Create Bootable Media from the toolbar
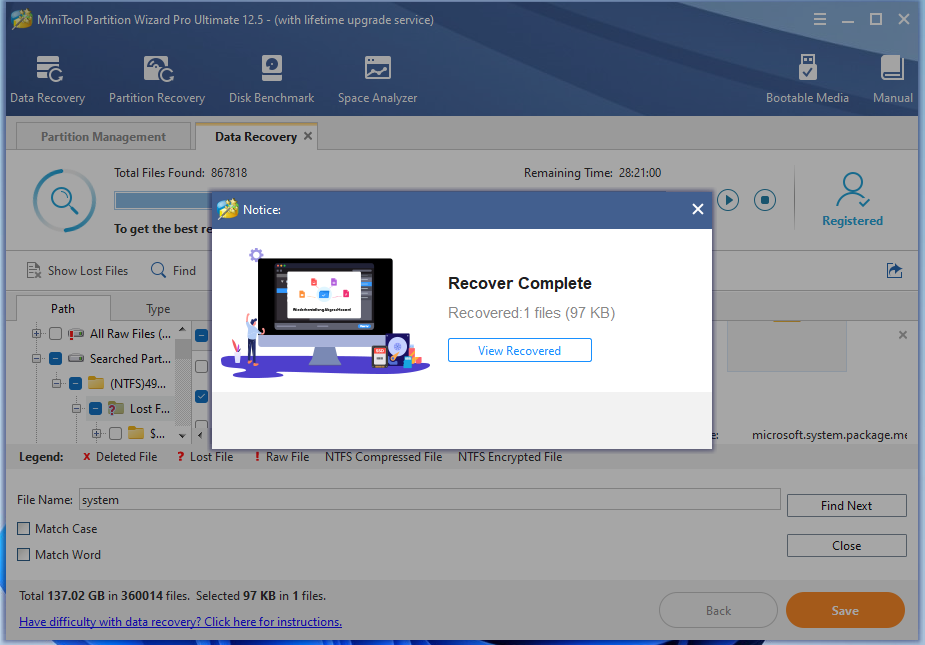Image resolution: width=925 pixels, height=645 pixels. coord(807,80)
